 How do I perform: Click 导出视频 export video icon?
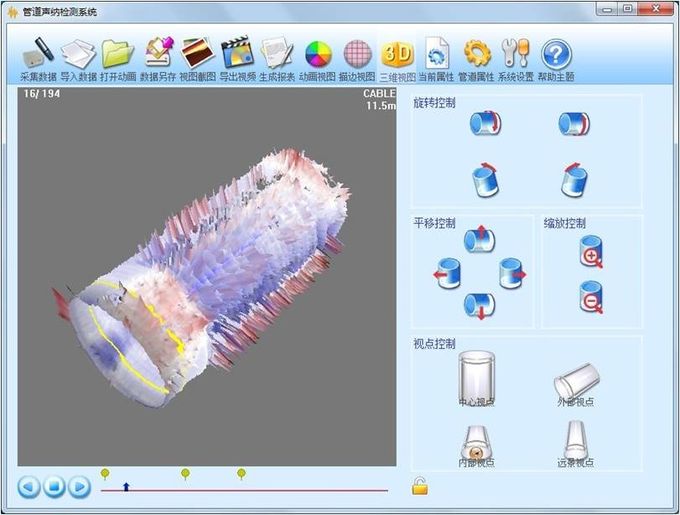[236, 54]
